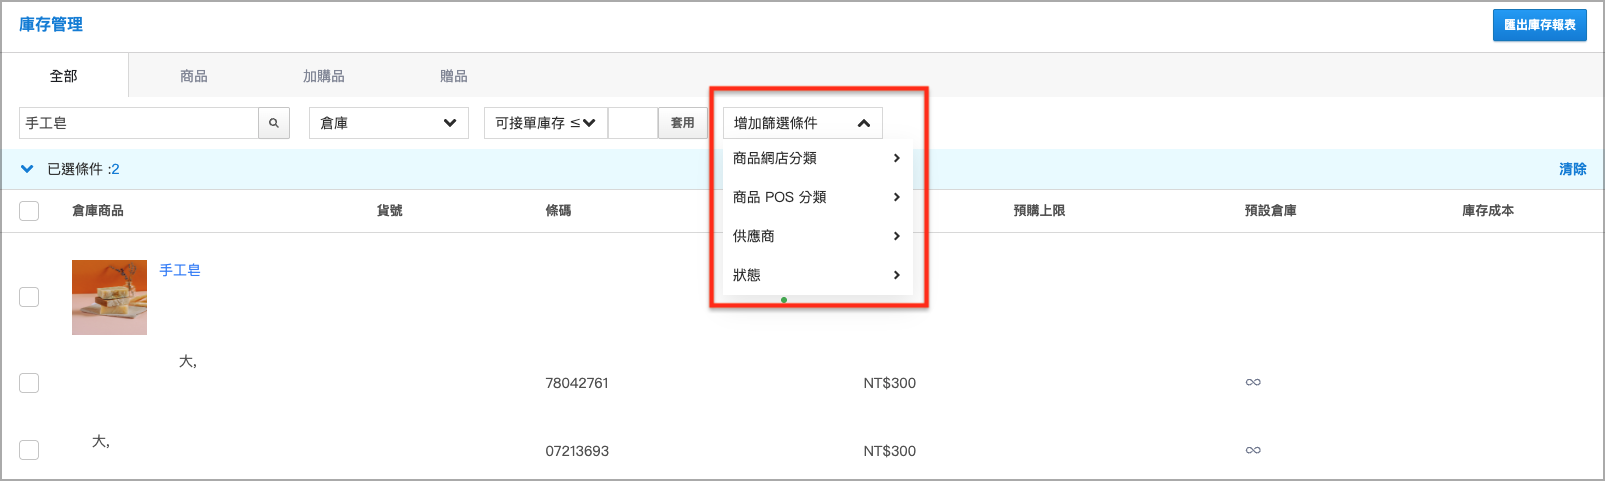Open the 手工皂 product link
This screenshot has height=481, width=1605.
pyautogui.click(x=180, y=270)
